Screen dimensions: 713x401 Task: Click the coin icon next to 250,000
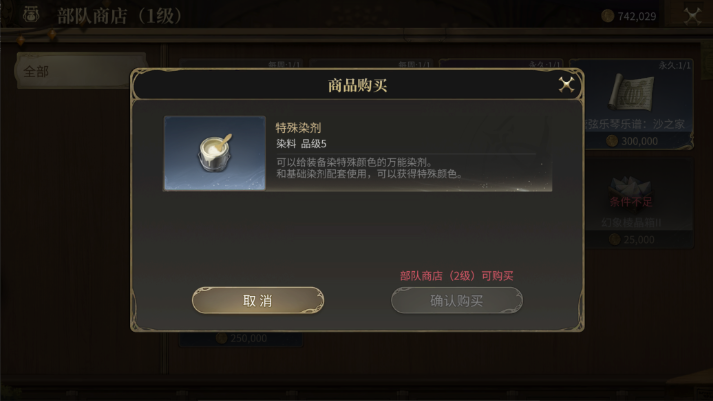coord(221,338)
